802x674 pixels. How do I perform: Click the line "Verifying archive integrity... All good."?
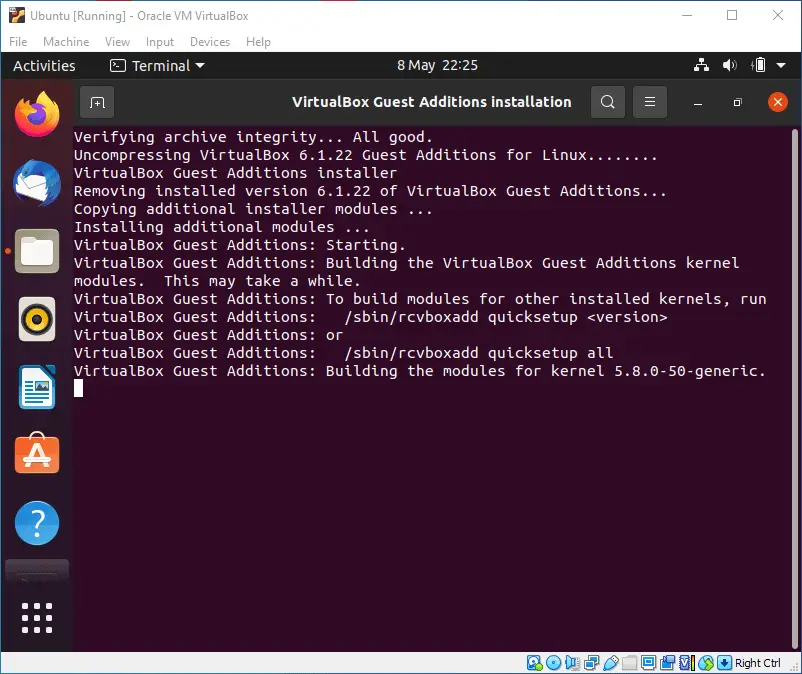[253, 137]
